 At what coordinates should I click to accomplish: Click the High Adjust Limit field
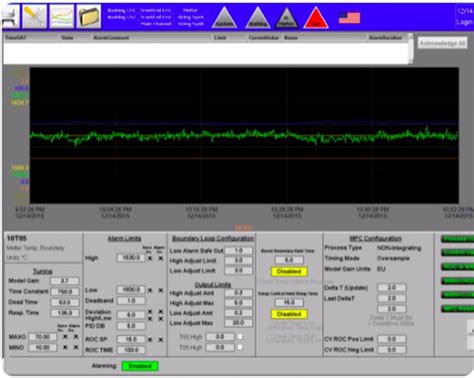point(238,261)
